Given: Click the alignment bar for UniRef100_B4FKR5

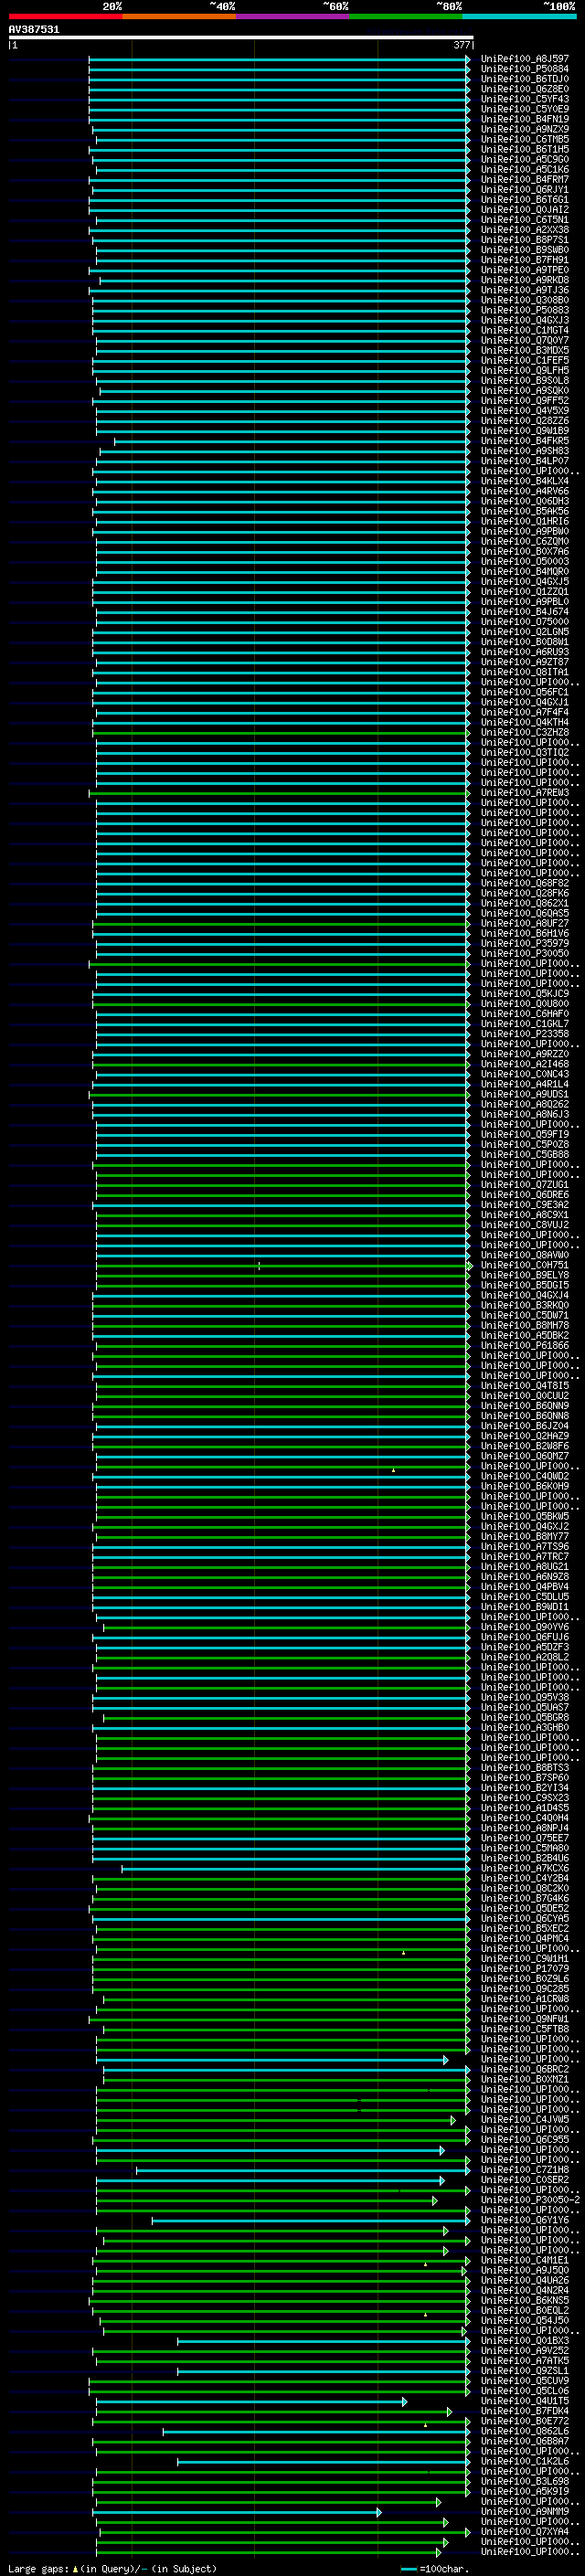Looking at the screenshot, I should pyautogui.click(x=292, y=441).
